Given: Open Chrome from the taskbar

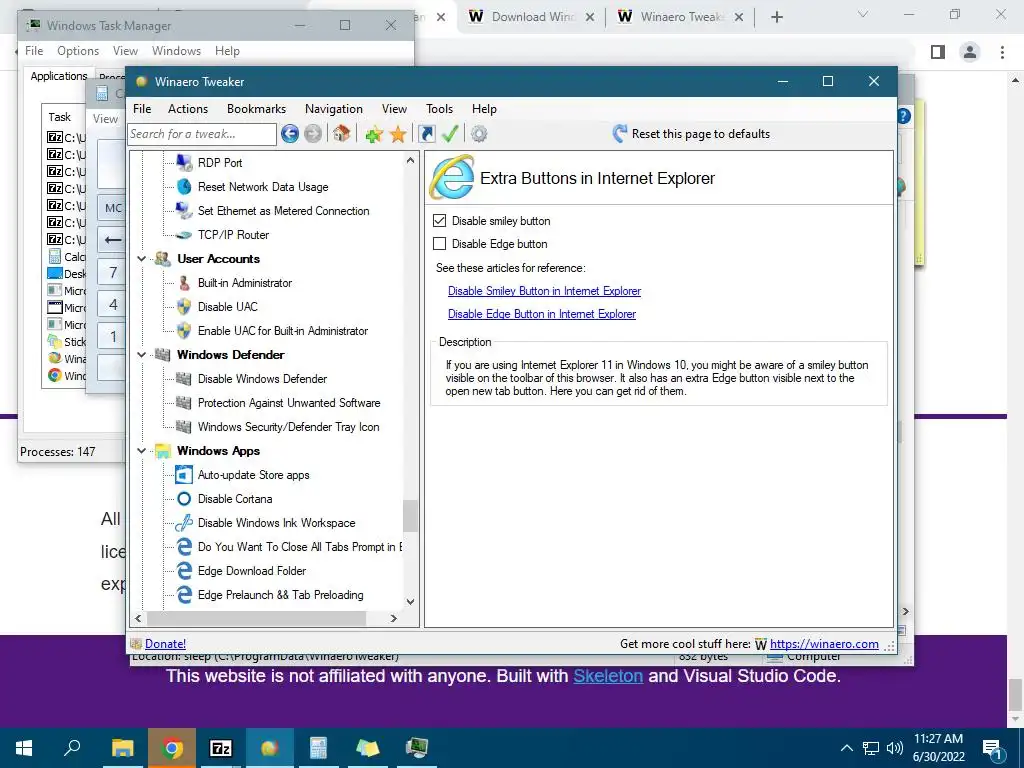Looking at the screenshot, I should click(172, 748).
